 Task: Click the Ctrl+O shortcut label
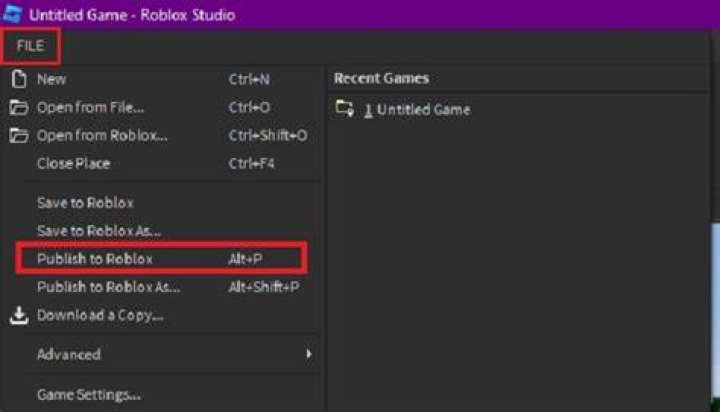pos(249,107)
